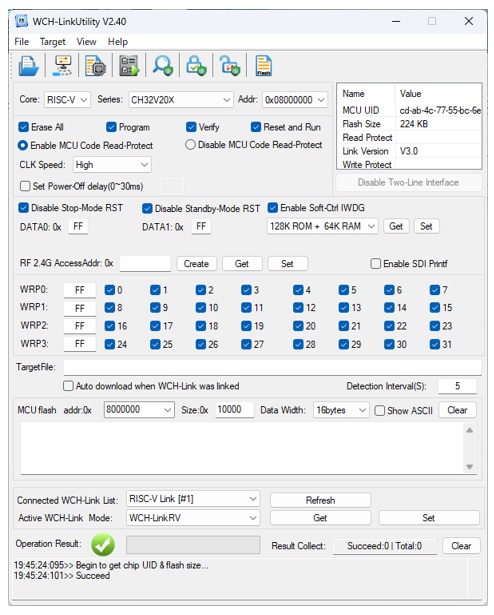Click the RF 2.4G AccessAddr input field
Viewport: 494px width, 615px height.
pos(145,263)
